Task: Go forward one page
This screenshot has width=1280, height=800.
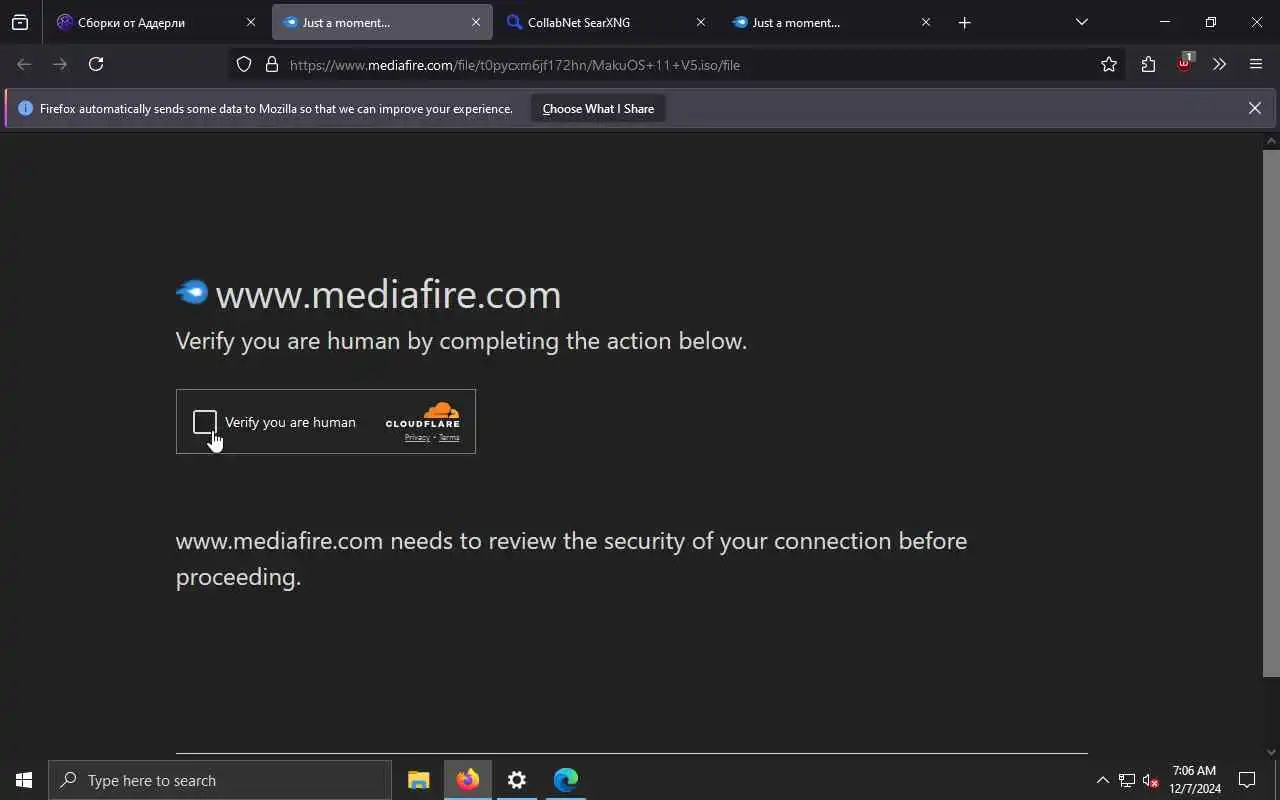Action: pos(60,64)
